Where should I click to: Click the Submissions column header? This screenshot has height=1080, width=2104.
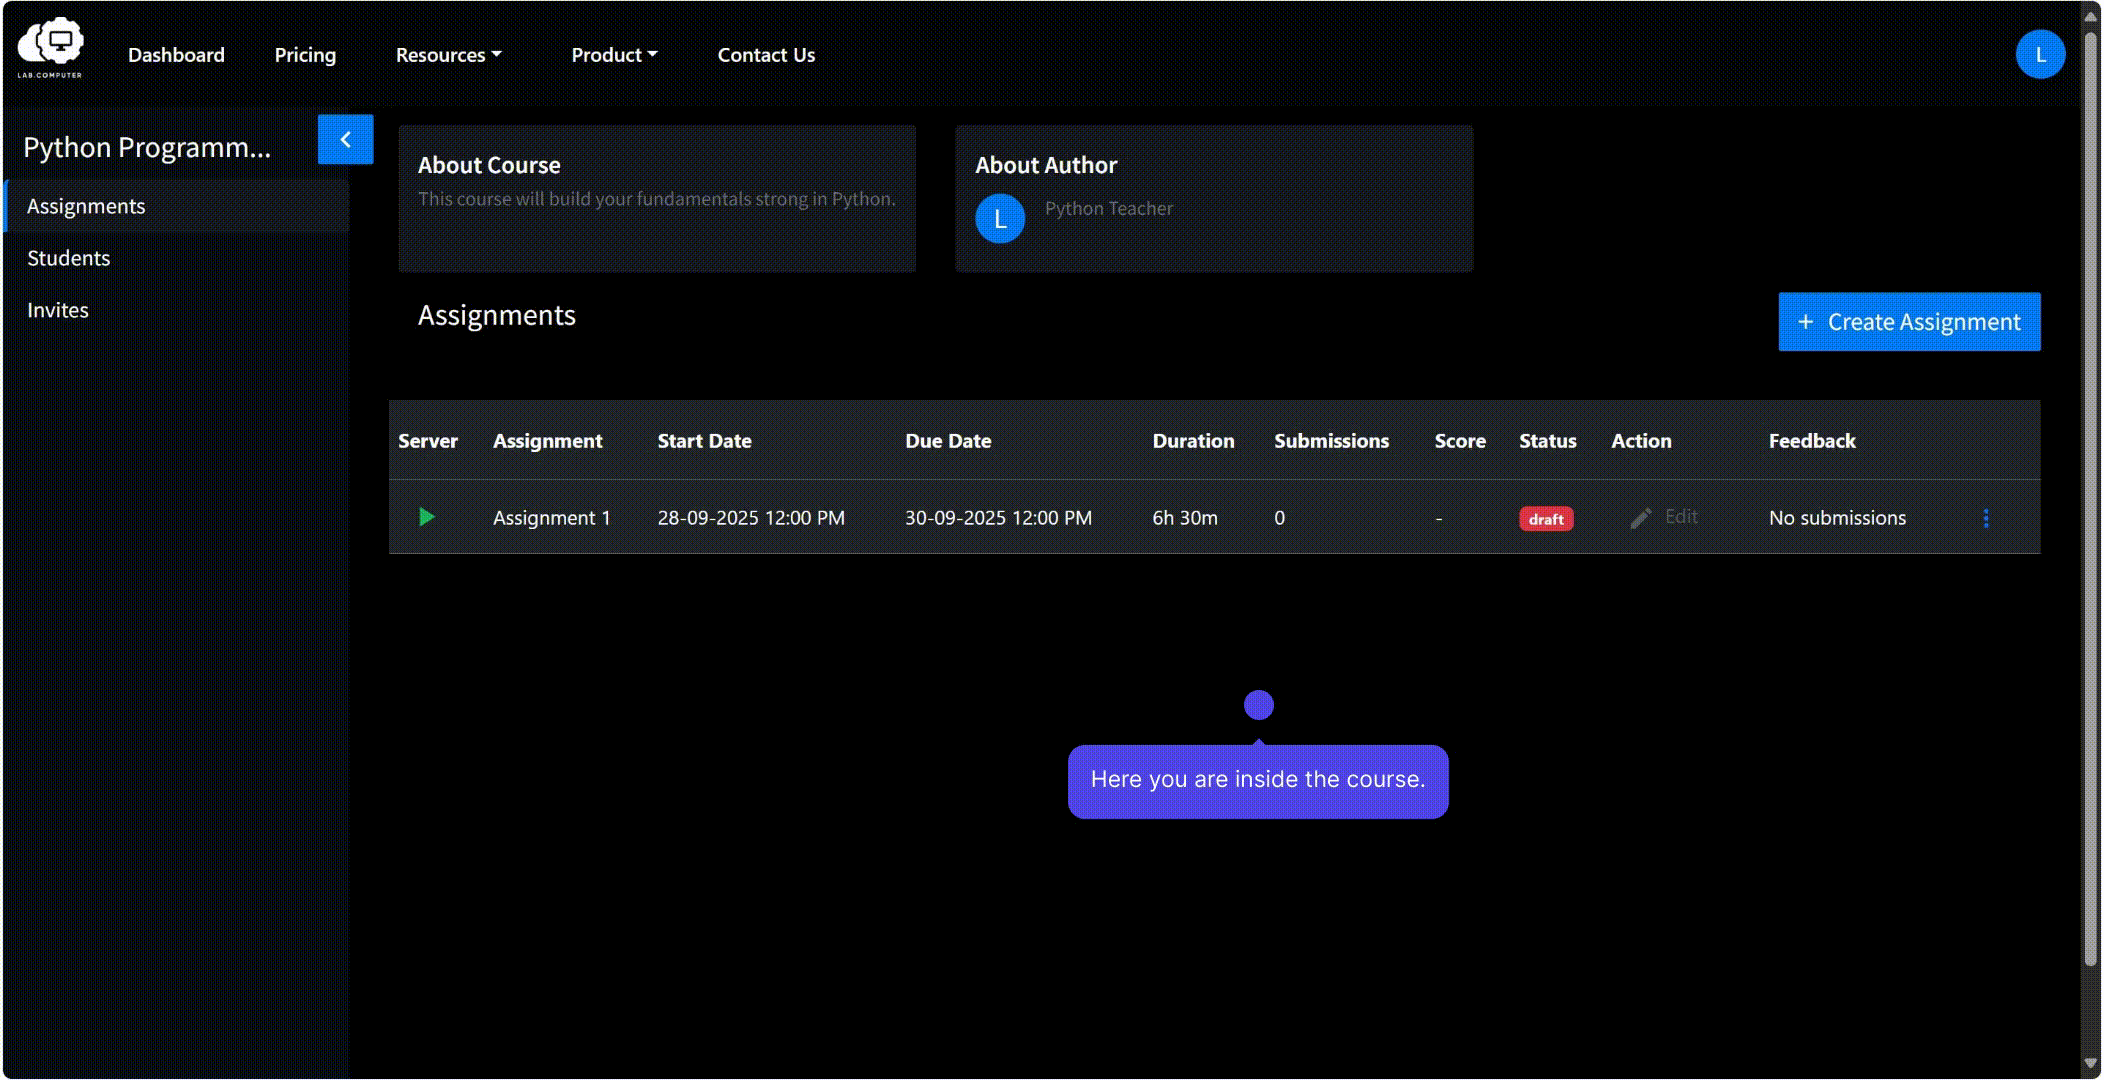(1331, 441)
